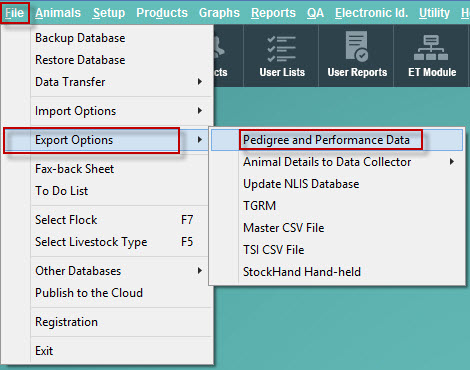Expand the Import Options submenu arrow
This screenshot has height=370, width=470.
(199, 111)
